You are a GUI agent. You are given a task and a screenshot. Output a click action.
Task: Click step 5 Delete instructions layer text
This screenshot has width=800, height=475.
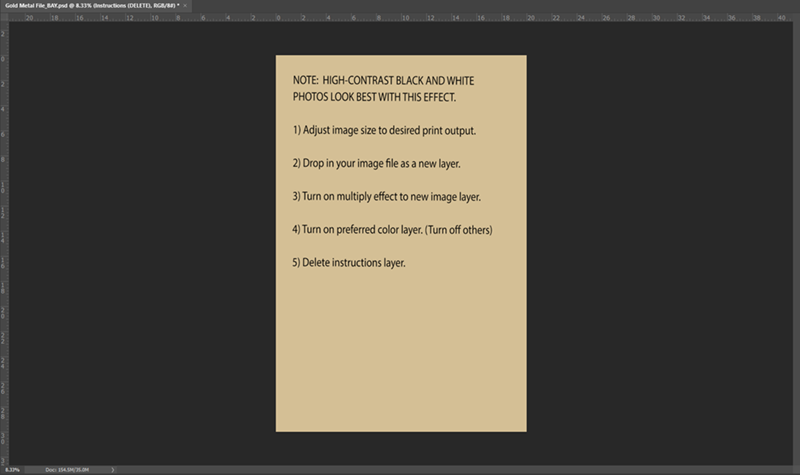pos(349,263)
